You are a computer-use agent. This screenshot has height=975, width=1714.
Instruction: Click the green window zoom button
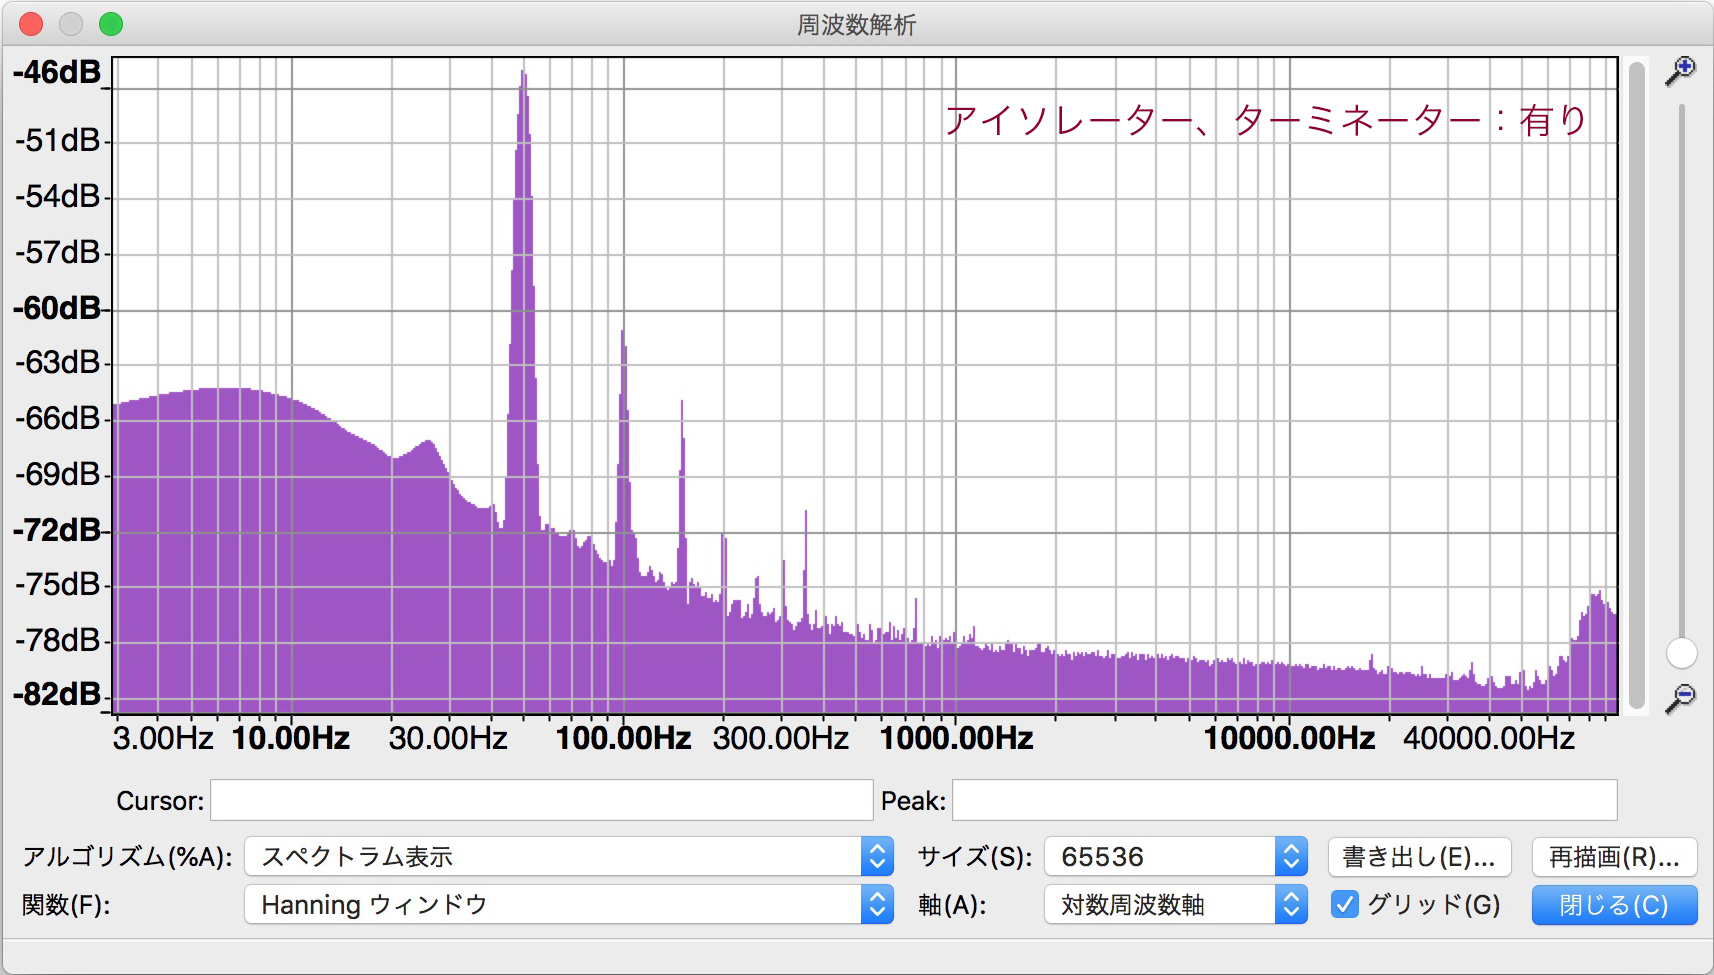point(111,24)
